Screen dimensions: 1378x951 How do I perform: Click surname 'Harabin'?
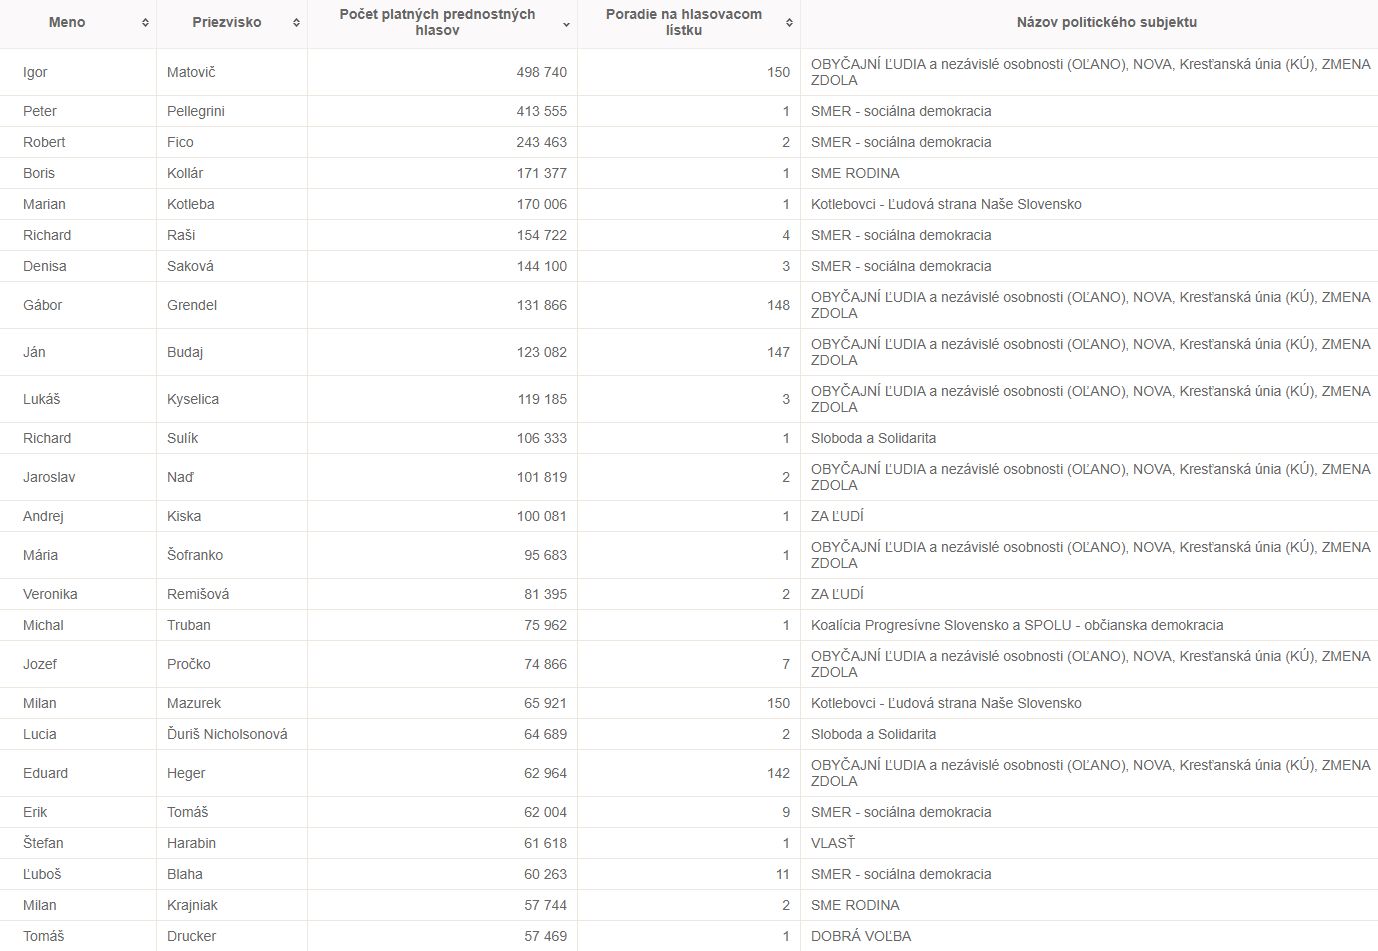(x=192, y=843)
